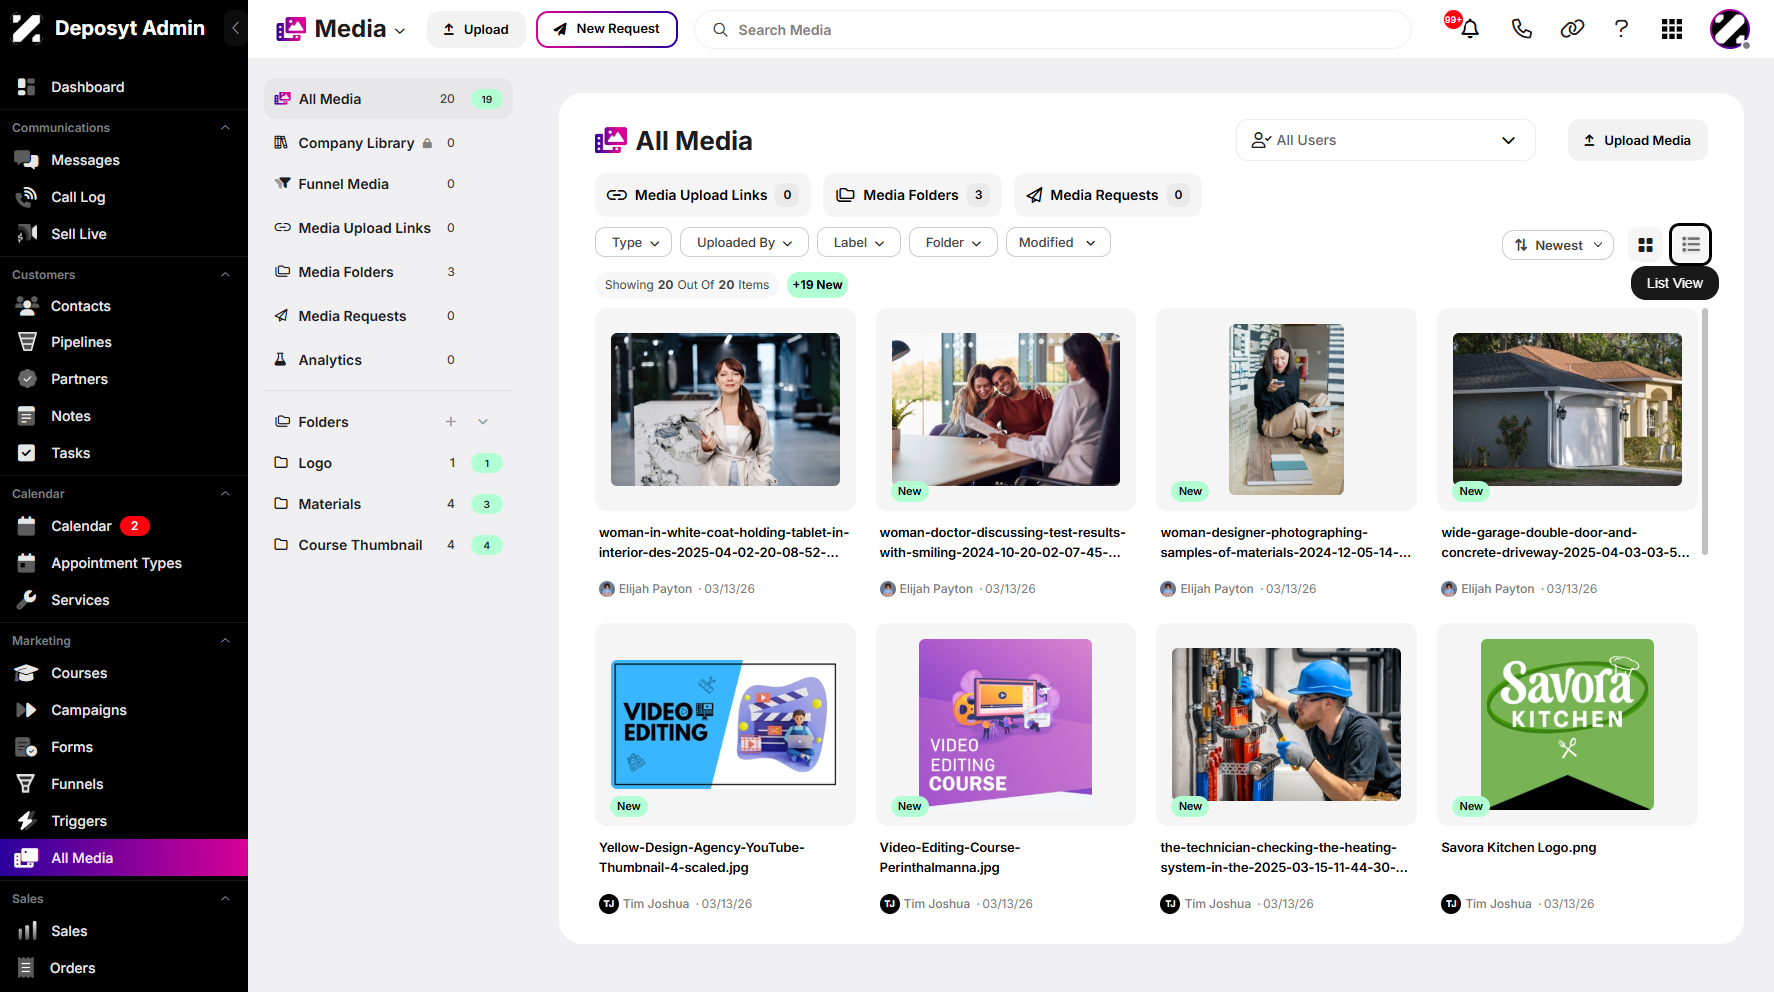
Task: Open Media Requests tab
Action: click(x=1107, y=195)
